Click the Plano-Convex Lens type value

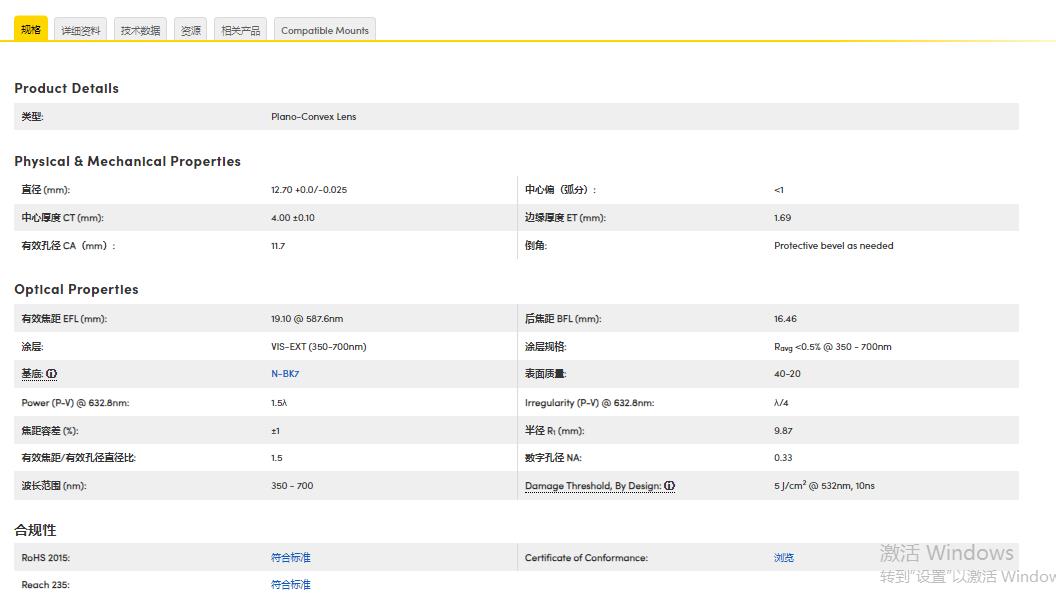coord(313,117)
